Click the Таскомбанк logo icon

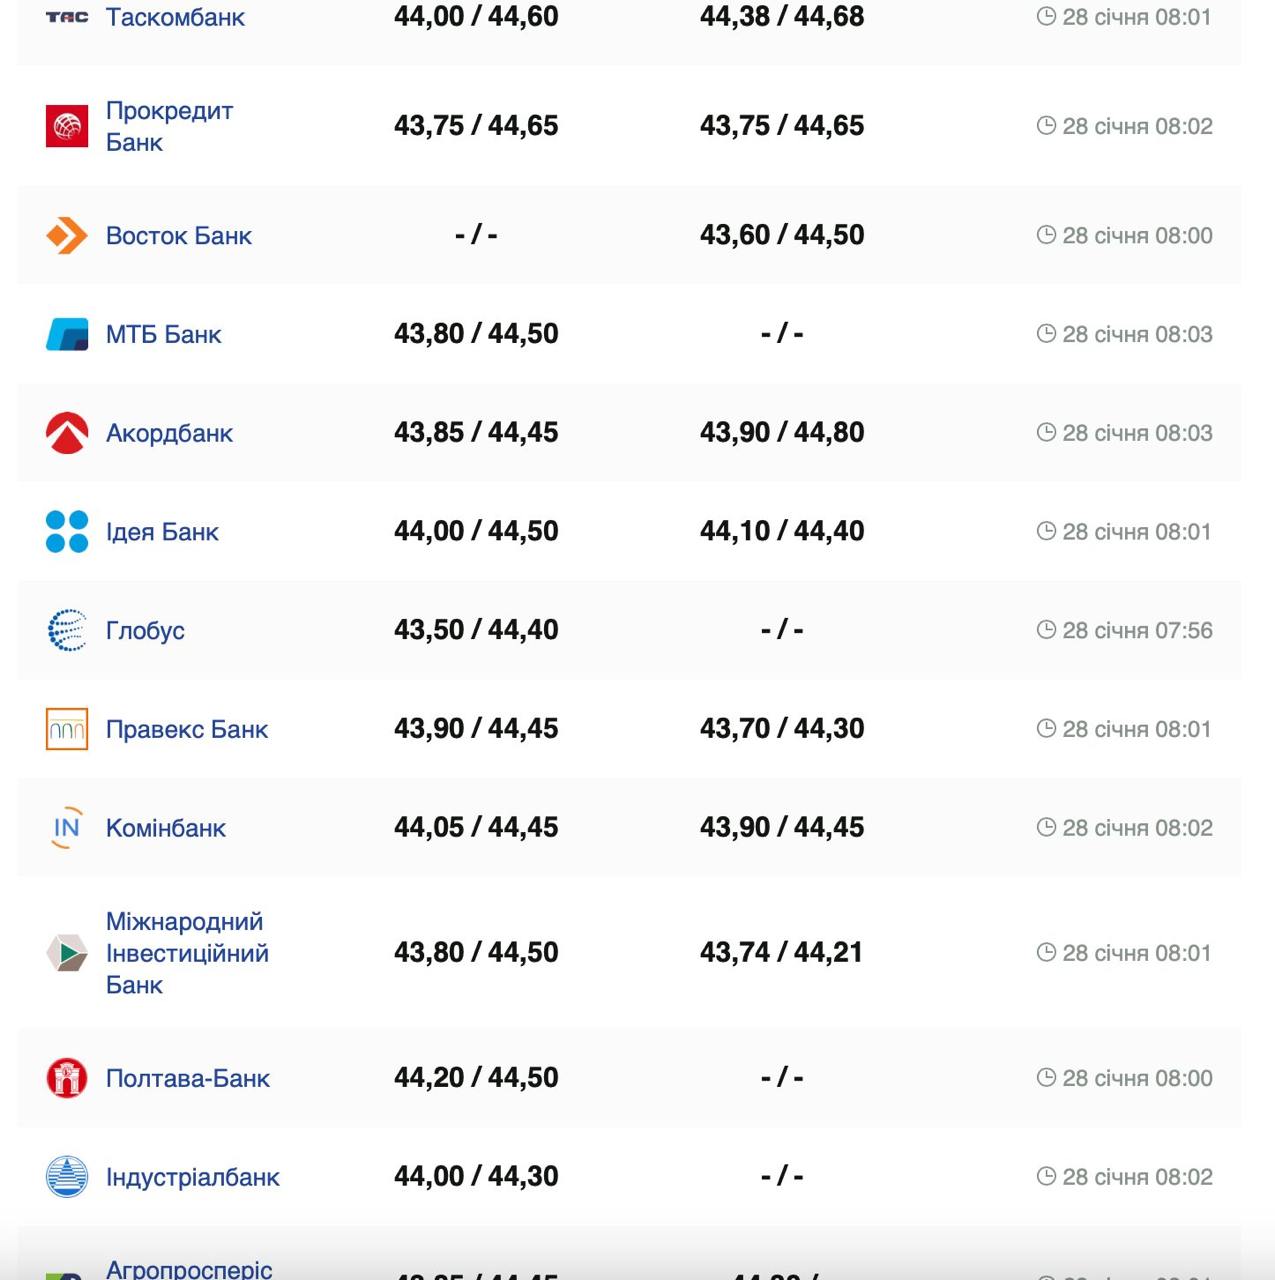point(67,17)
